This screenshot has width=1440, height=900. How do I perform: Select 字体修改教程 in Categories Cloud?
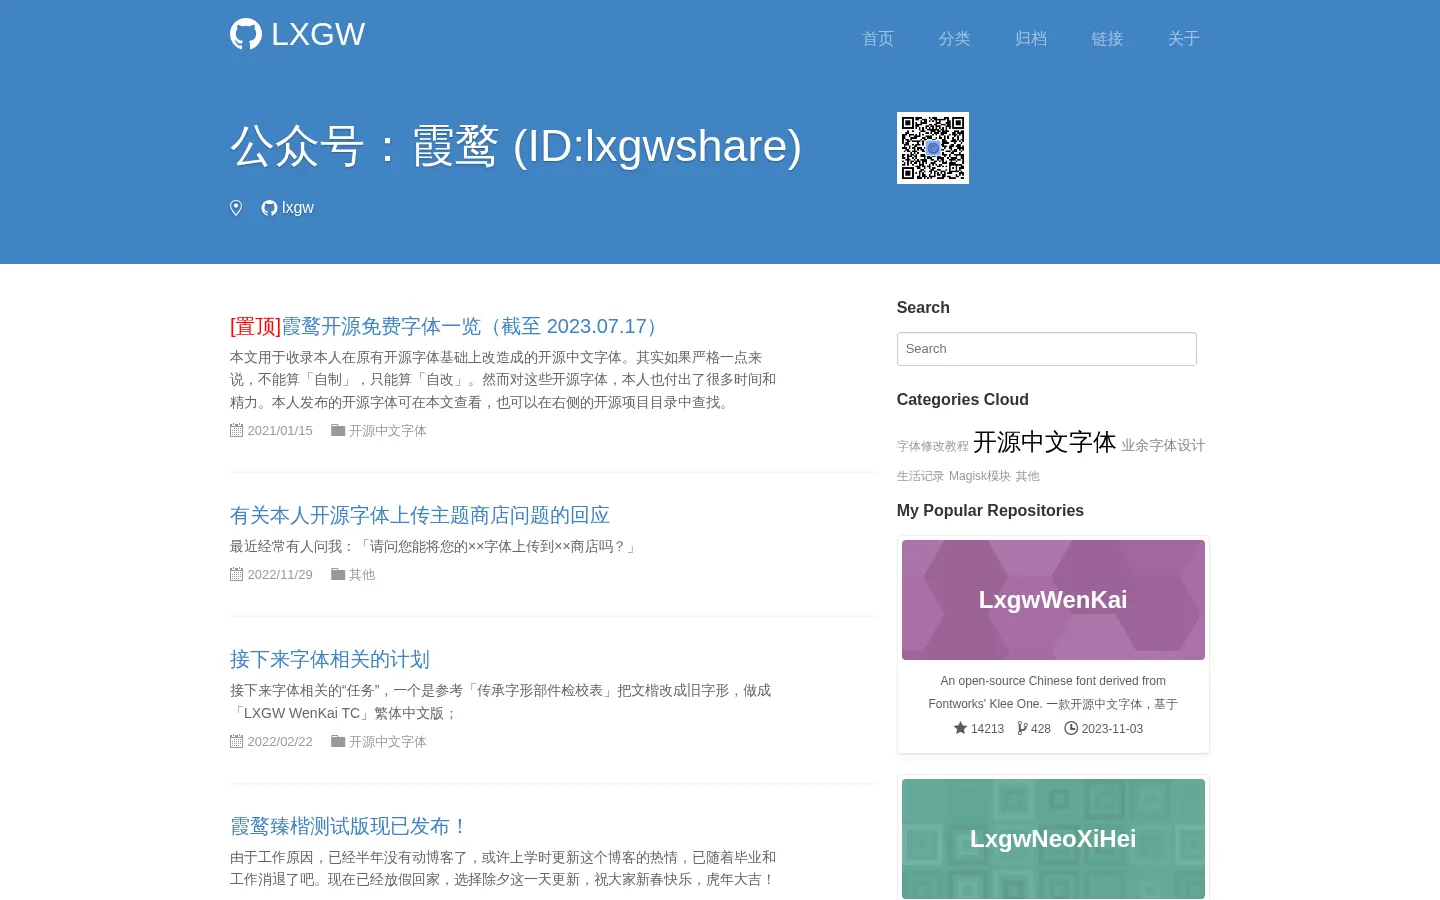click(933, 446)
